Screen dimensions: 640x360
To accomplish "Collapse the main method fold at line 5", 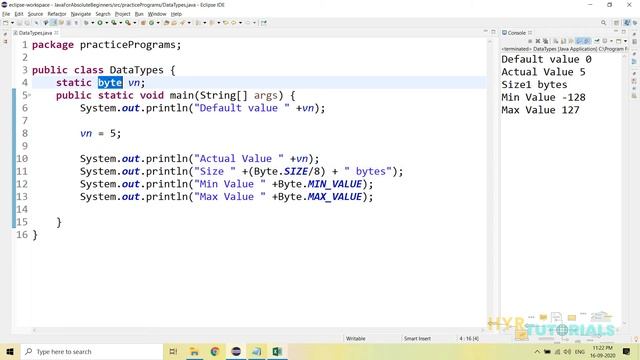I will click(x=29, y=95).
